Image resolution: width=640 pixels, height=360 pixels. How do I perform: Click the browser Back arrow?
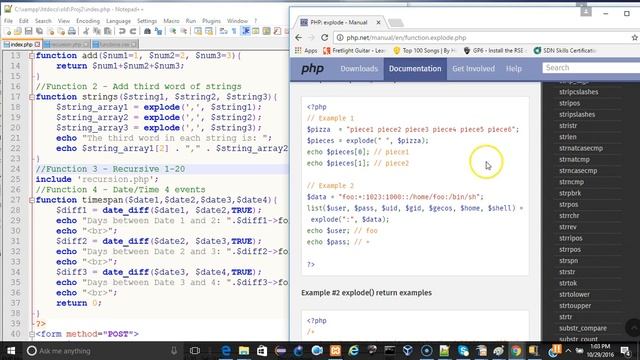299,38
